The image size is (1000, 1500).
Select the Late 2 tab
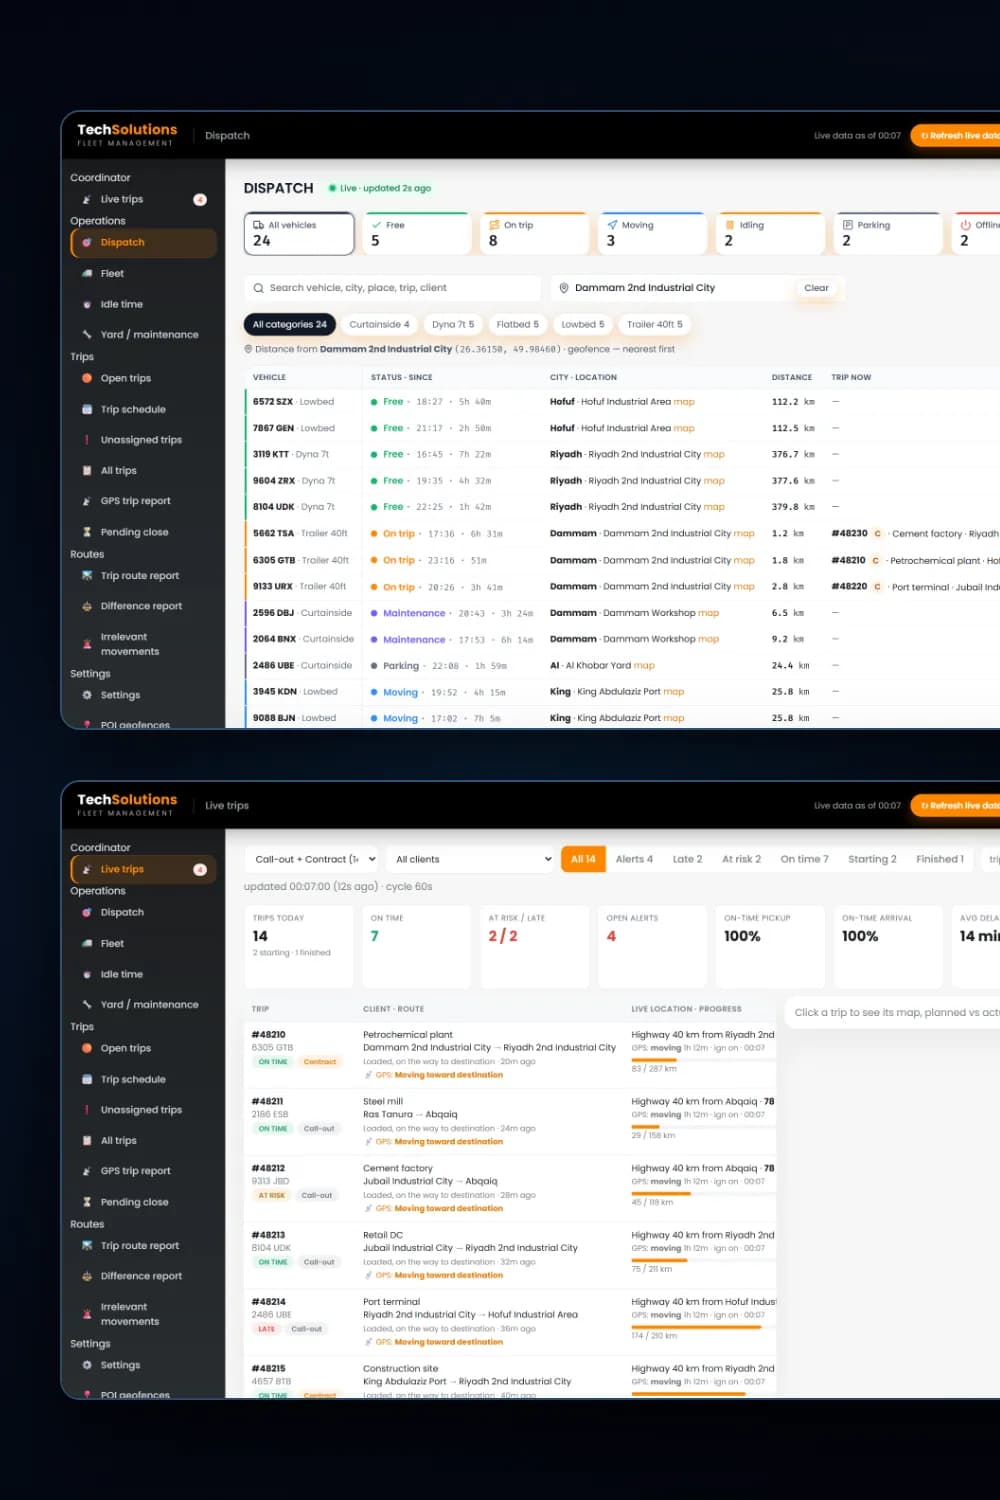click(x=687, y=859)
